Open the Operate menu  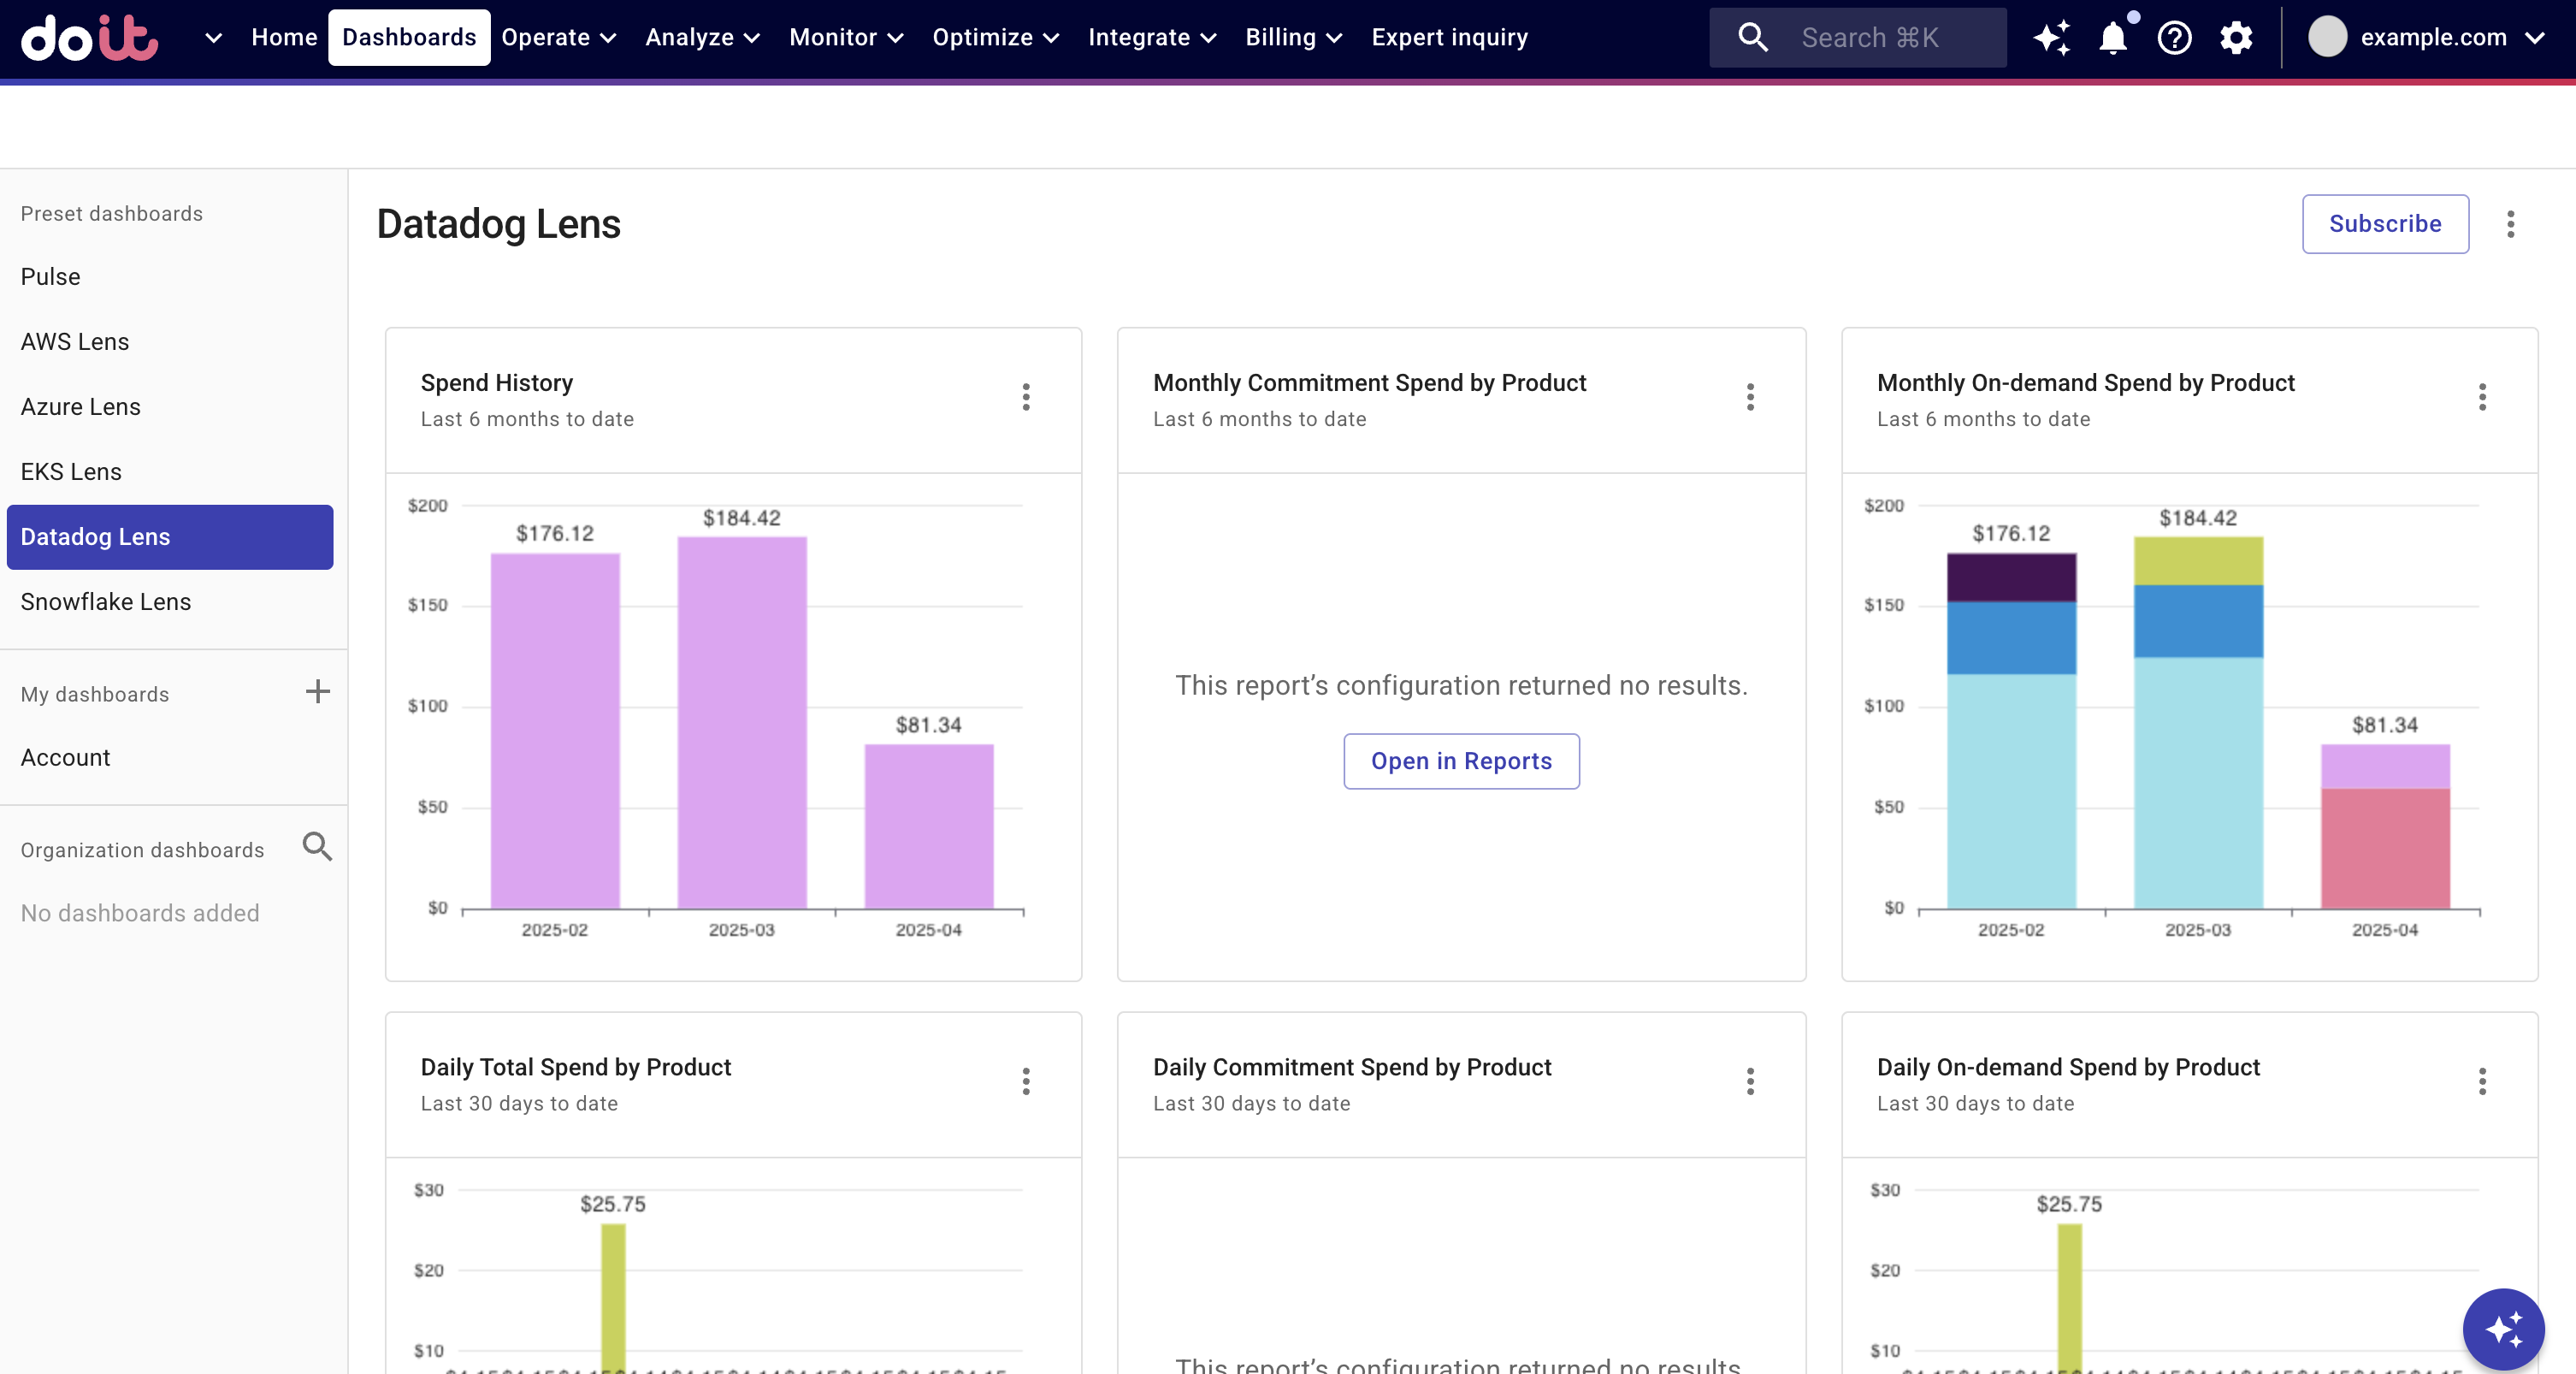tap(558, 38)
